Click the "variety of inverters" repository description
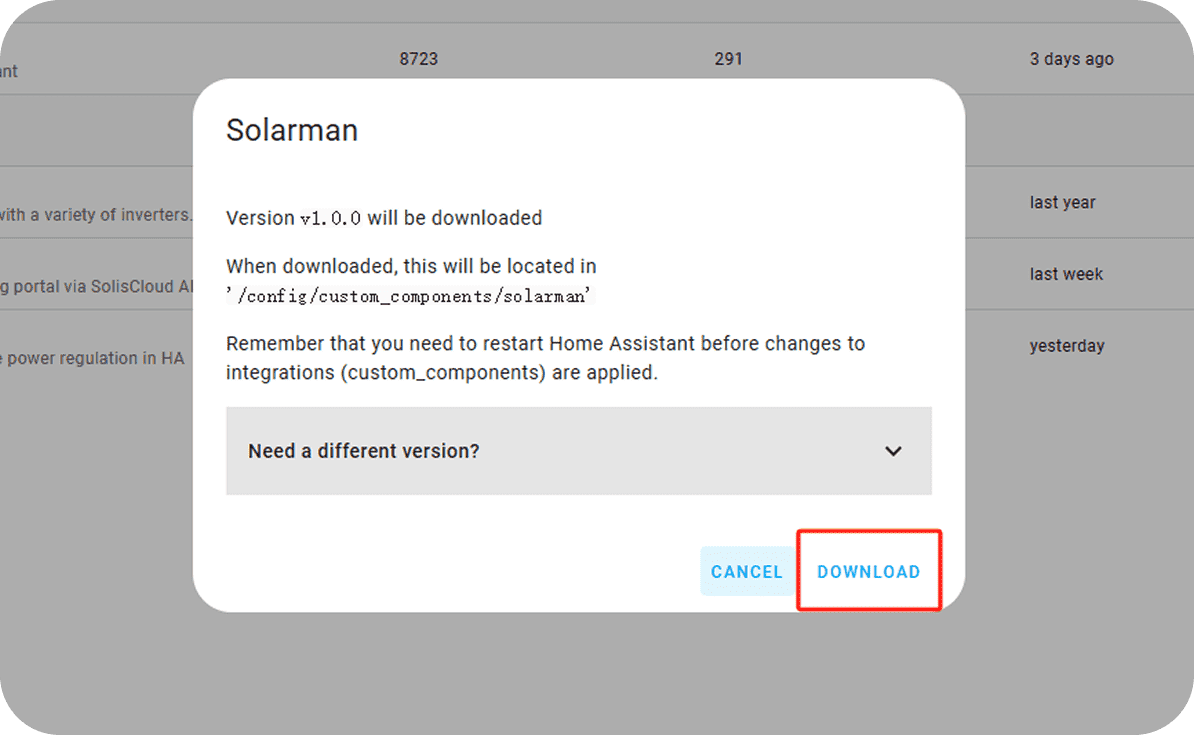This screenshot has width=1194, height=735. 97,214
